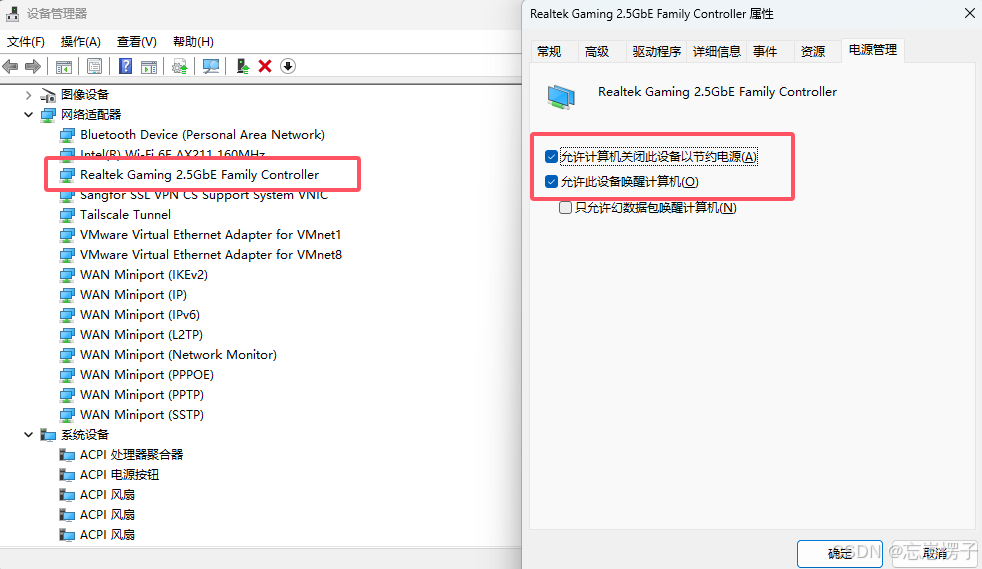Screen dimensions: 982x569
Task: Toggle 允许计算机关闭此设备以节约电源 checkbox
Action: click(x=551, y=156)
